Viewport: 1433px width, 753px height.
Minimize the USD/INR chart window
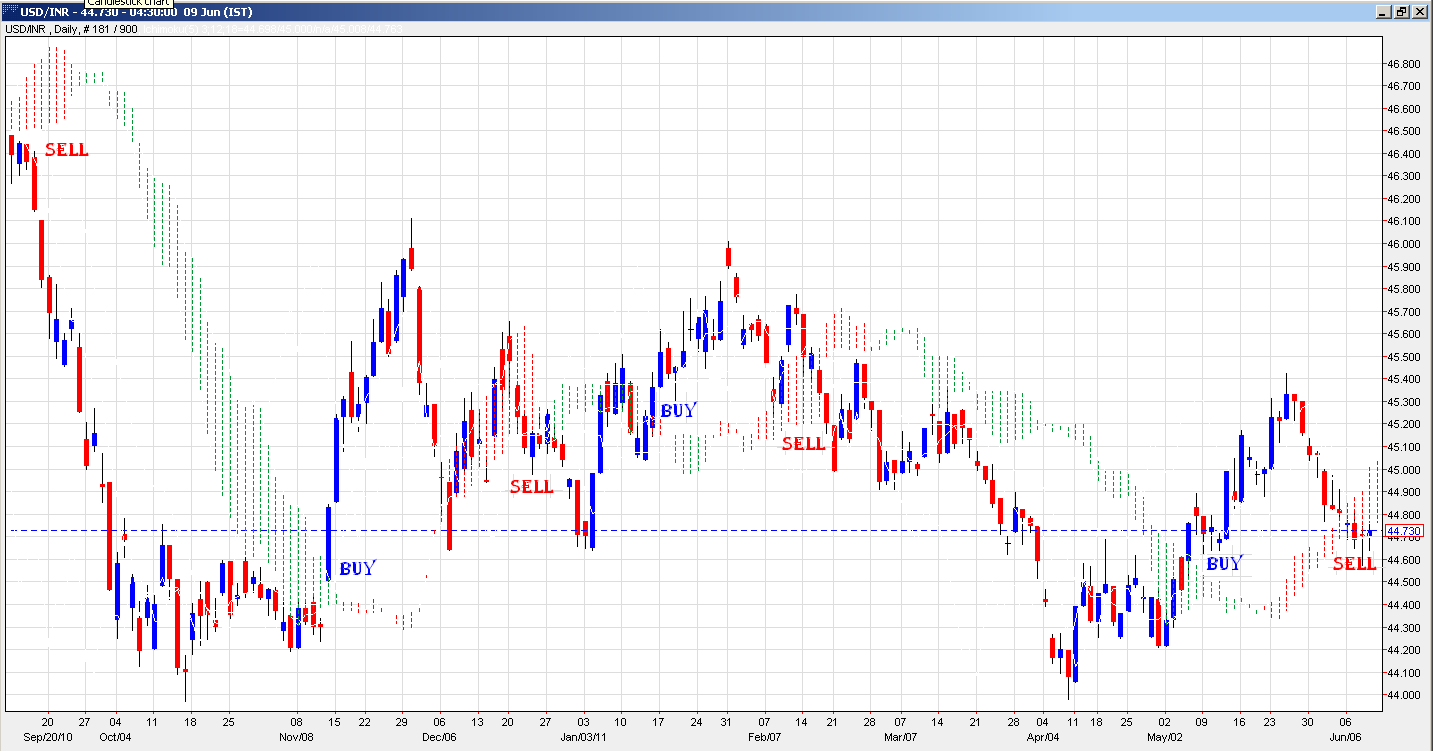(x=1384, y=12)
